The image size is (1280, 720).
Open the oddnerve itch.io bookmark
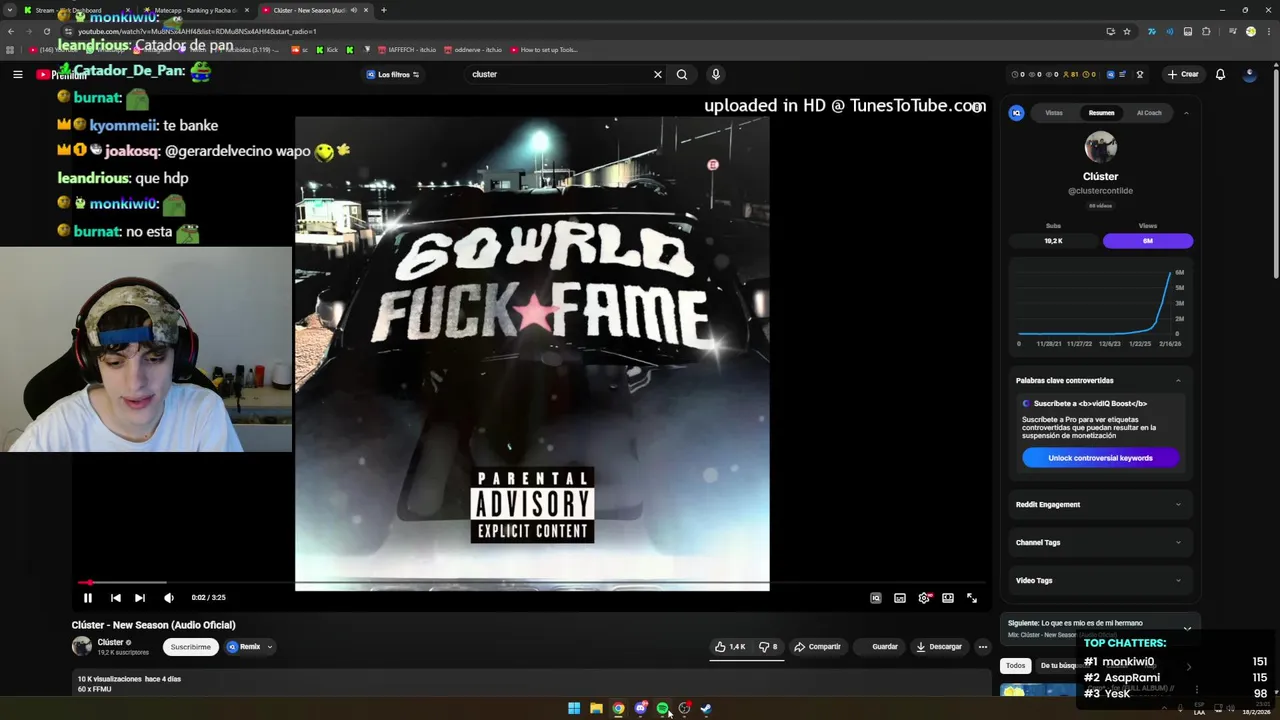click(x=472, y=50)
